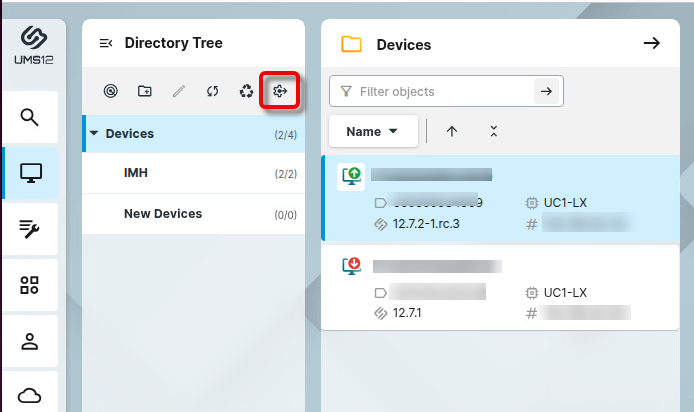
Task: Open the apps grid icon in sidebar
Action: coord(30,285)
